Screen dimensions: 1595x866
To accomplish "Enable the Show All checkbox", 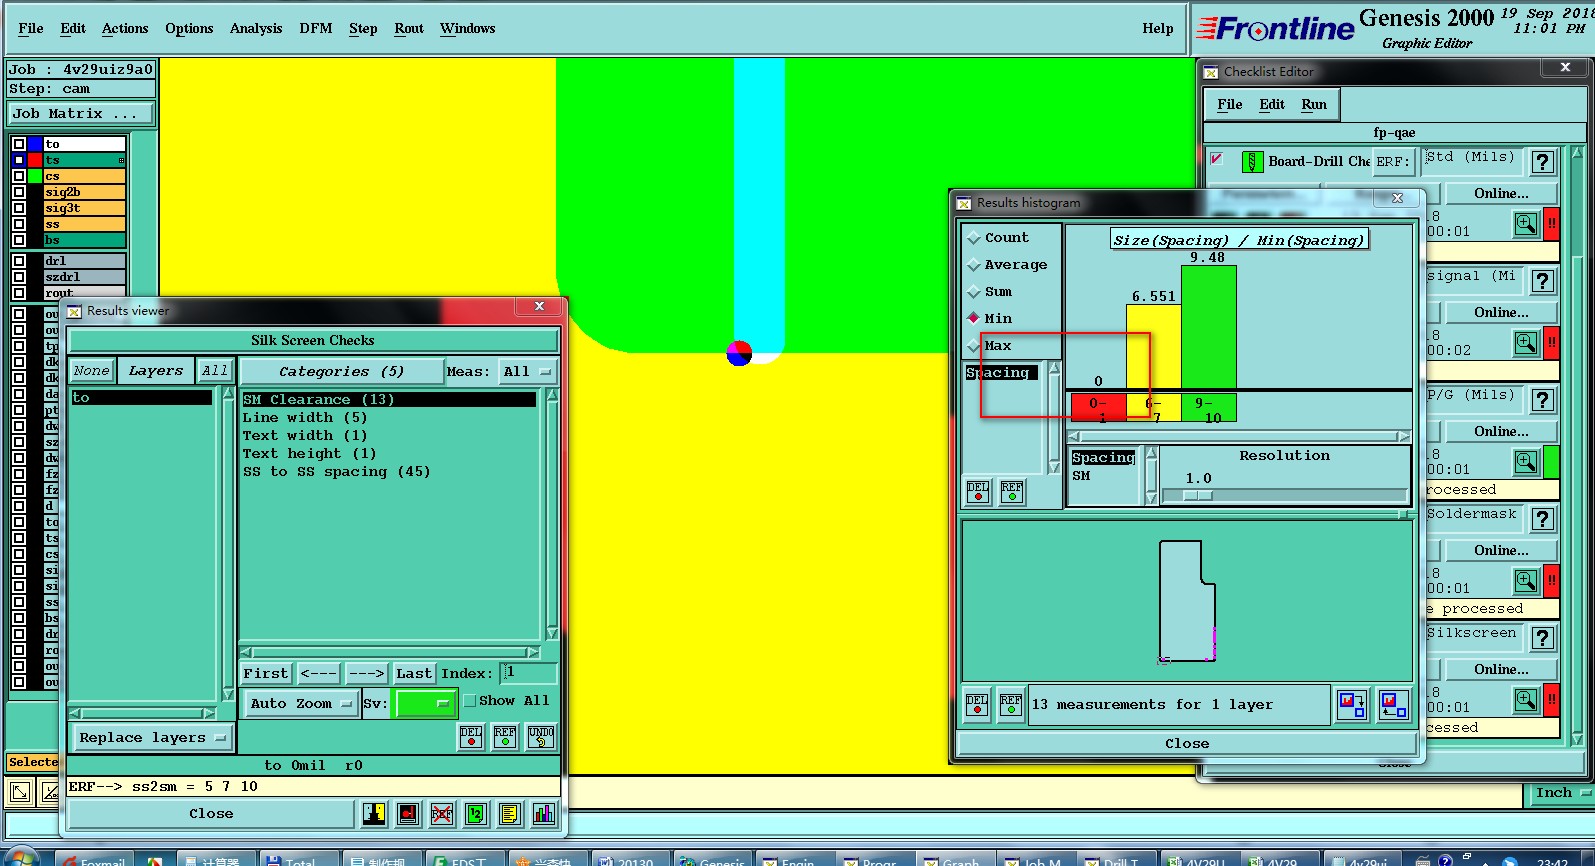I will point(469,701).
